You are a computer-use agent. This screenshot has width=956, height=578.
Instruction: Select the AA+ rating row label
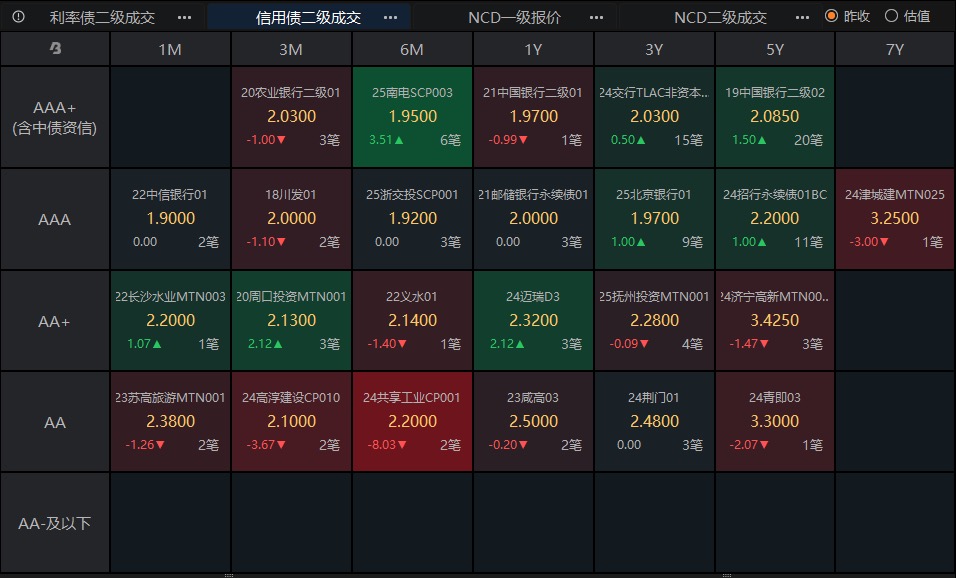click(x=55, y=321)
